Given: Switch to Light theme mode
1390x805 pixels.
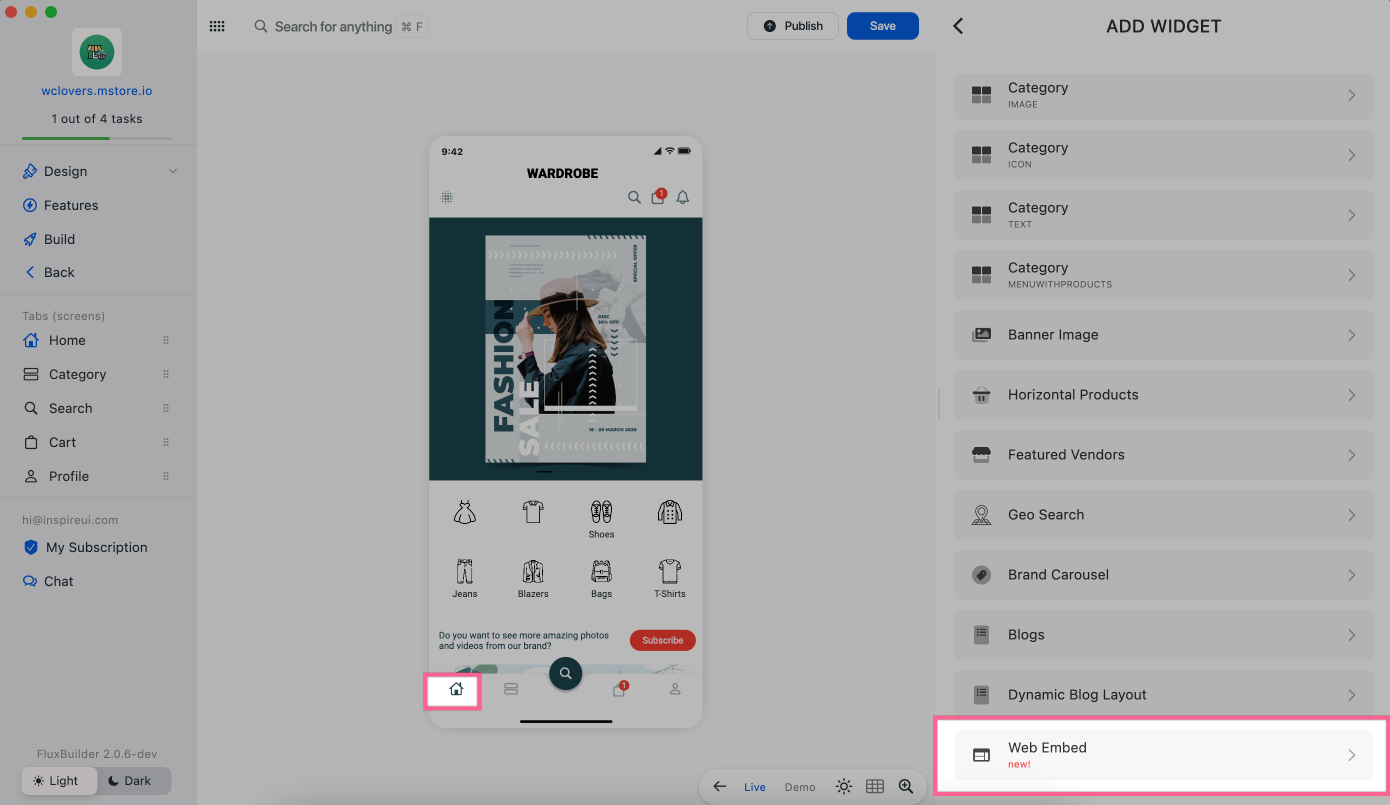Looking at the screenshot, I should (59, 781).
